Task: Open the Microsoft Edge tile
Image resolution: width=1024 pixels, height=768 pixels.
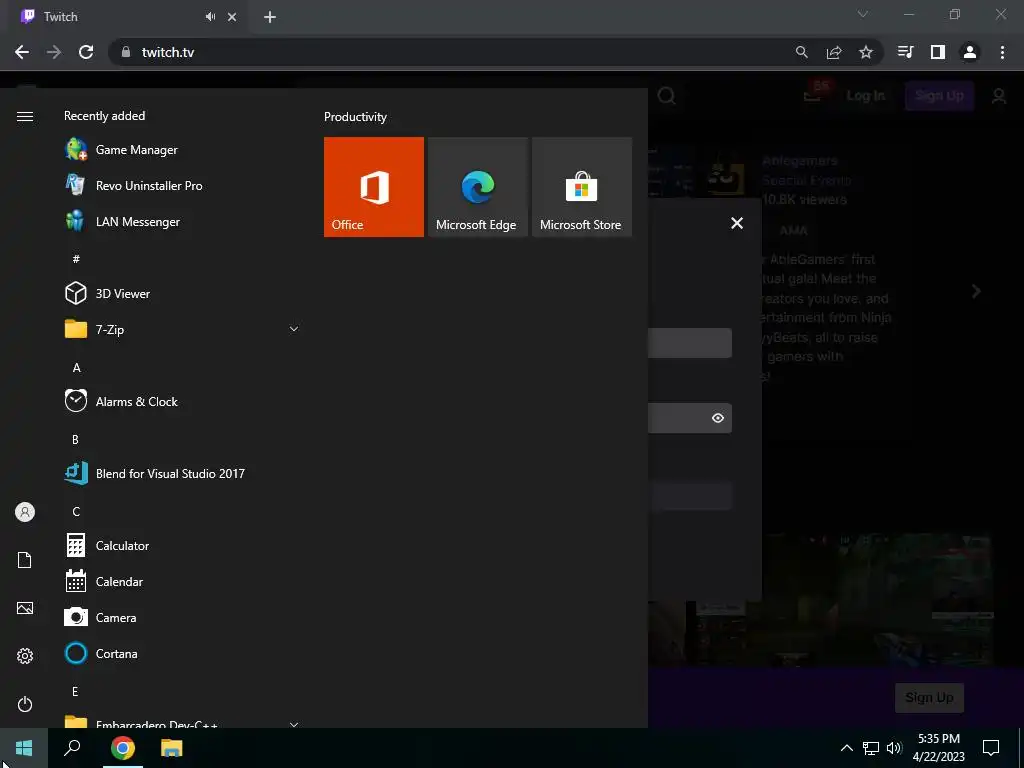Action: 477,187
